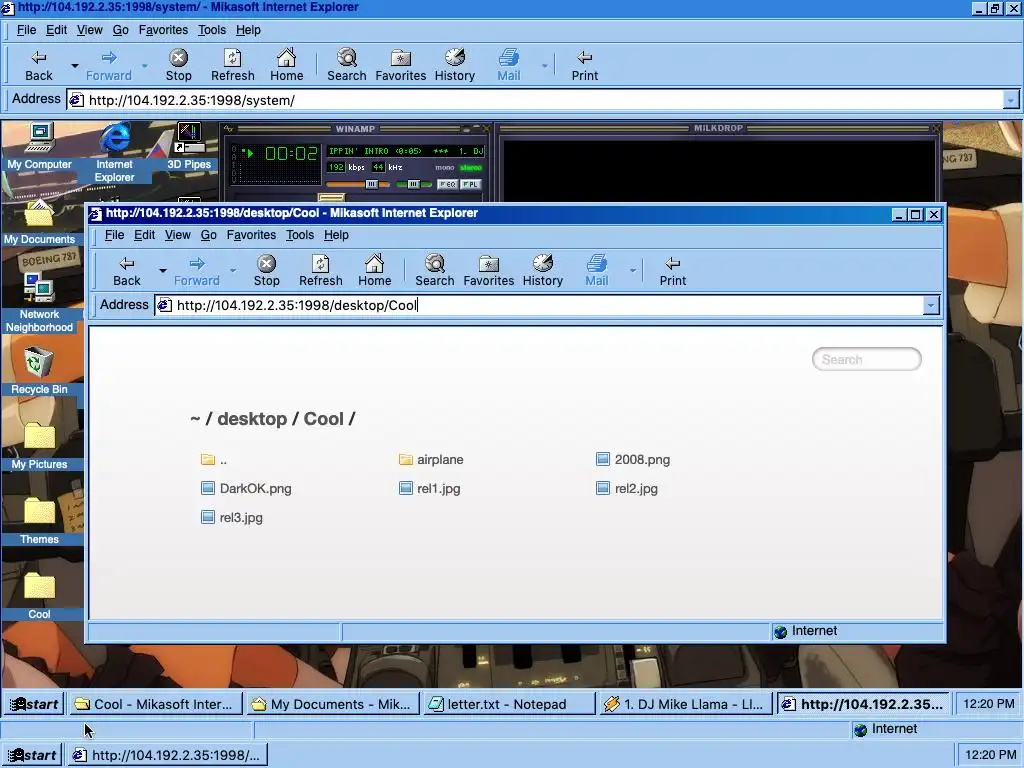Click the Search field in the Cool page
Screen dimensions: 1024x768
867,359
